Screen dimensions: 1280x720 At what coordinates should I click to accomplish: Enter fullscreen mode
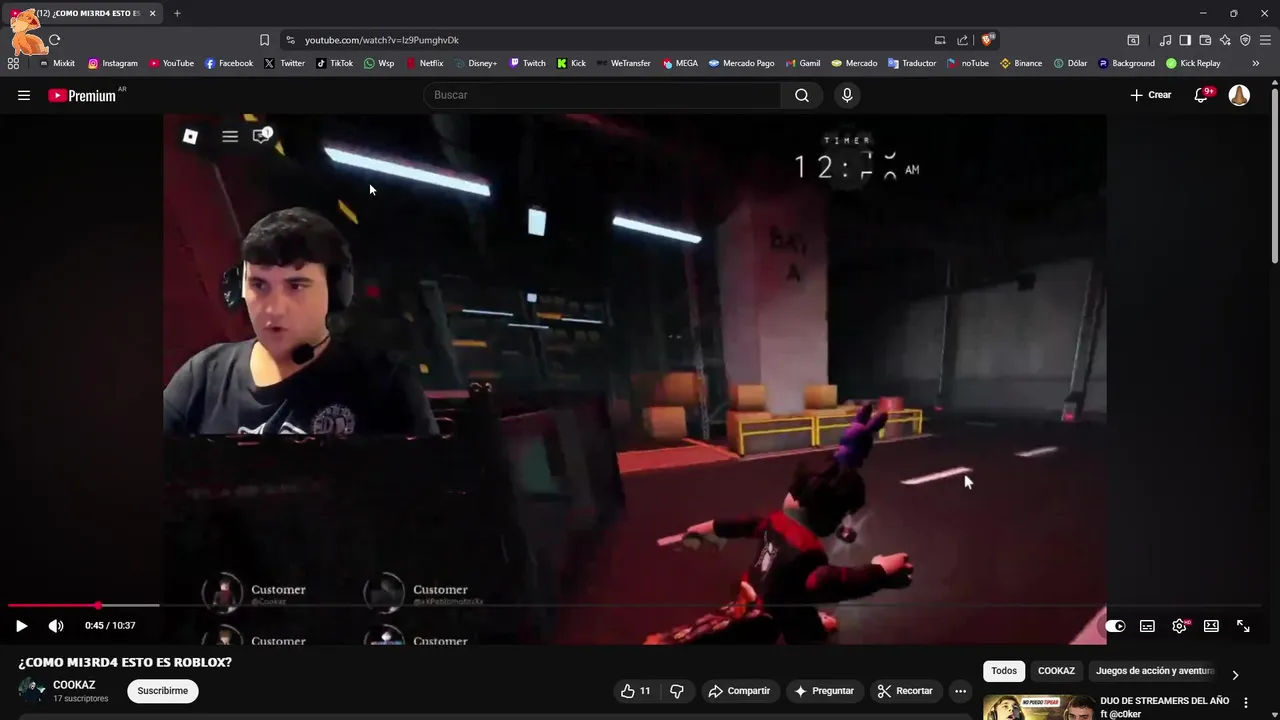click(1243, 626)
